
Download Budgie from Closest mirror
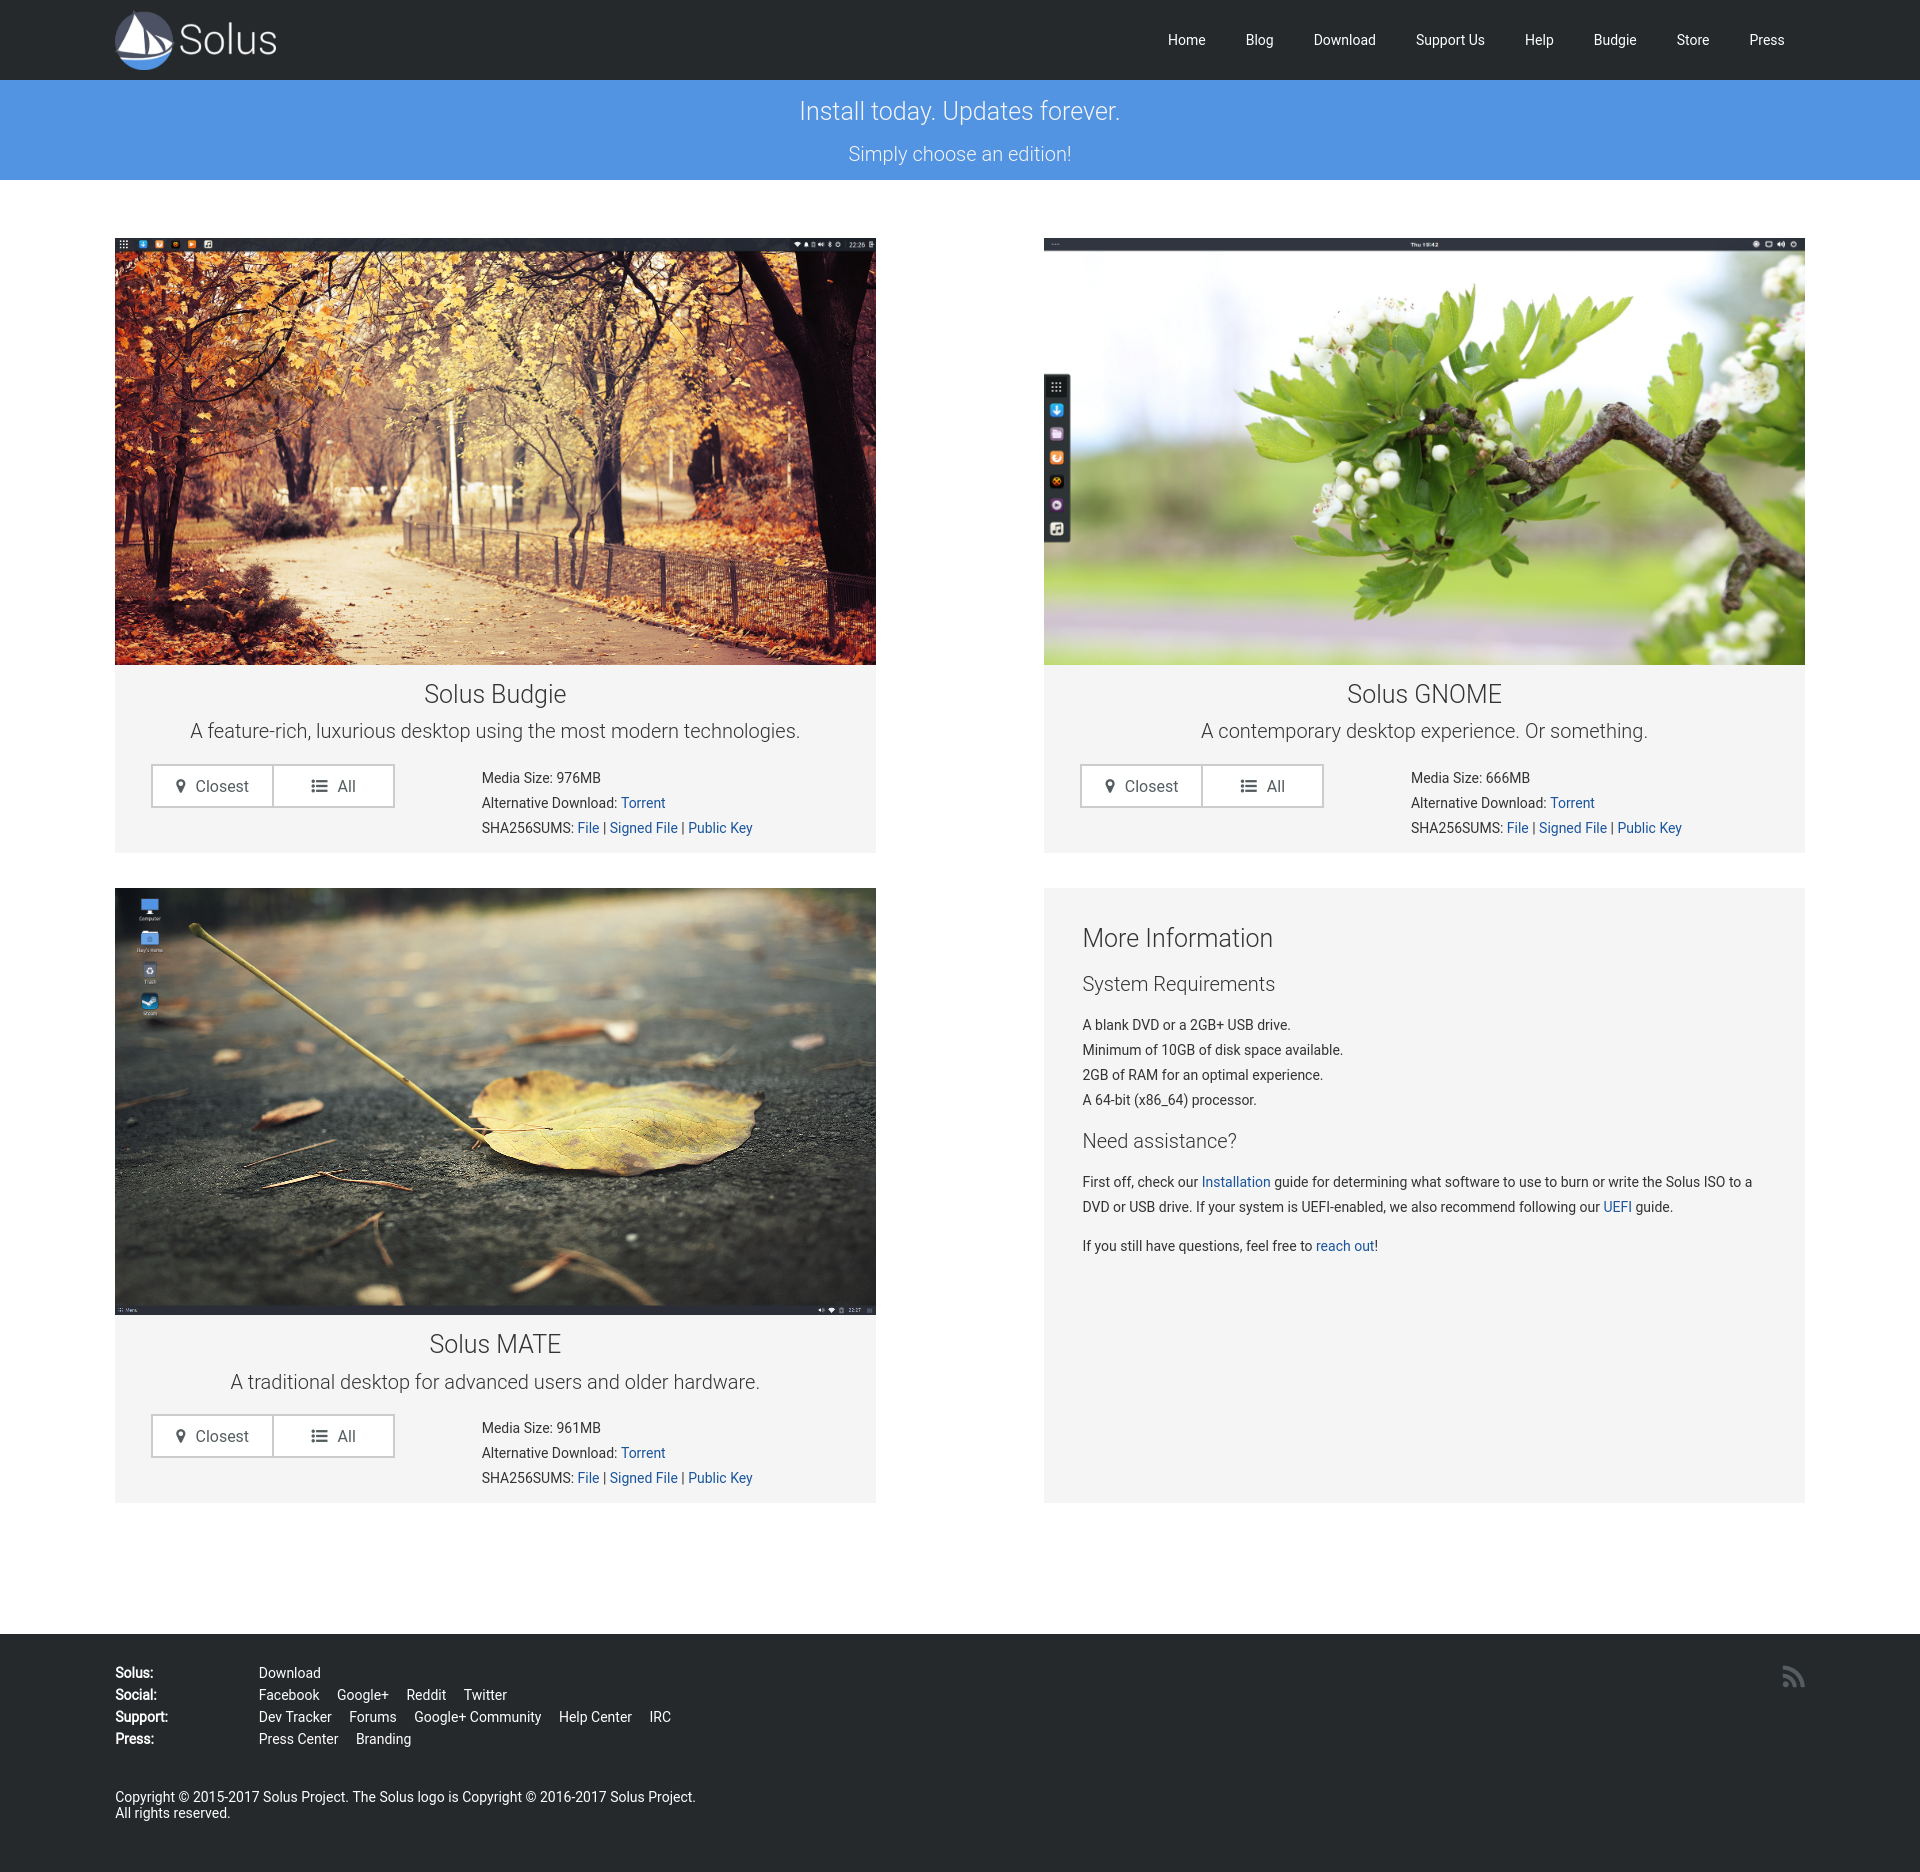pyautogui.click(x=212, y=786)
